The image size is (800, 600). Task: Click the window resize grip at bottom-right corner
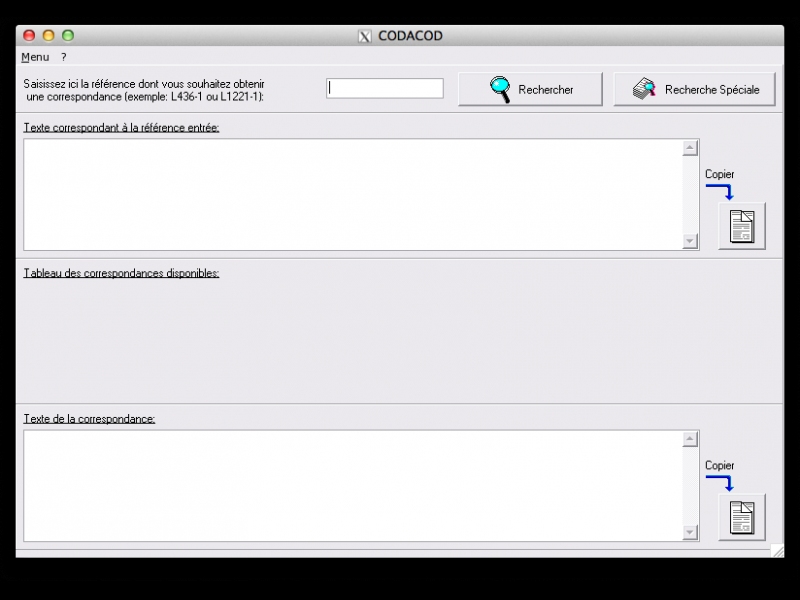[777, 551]
